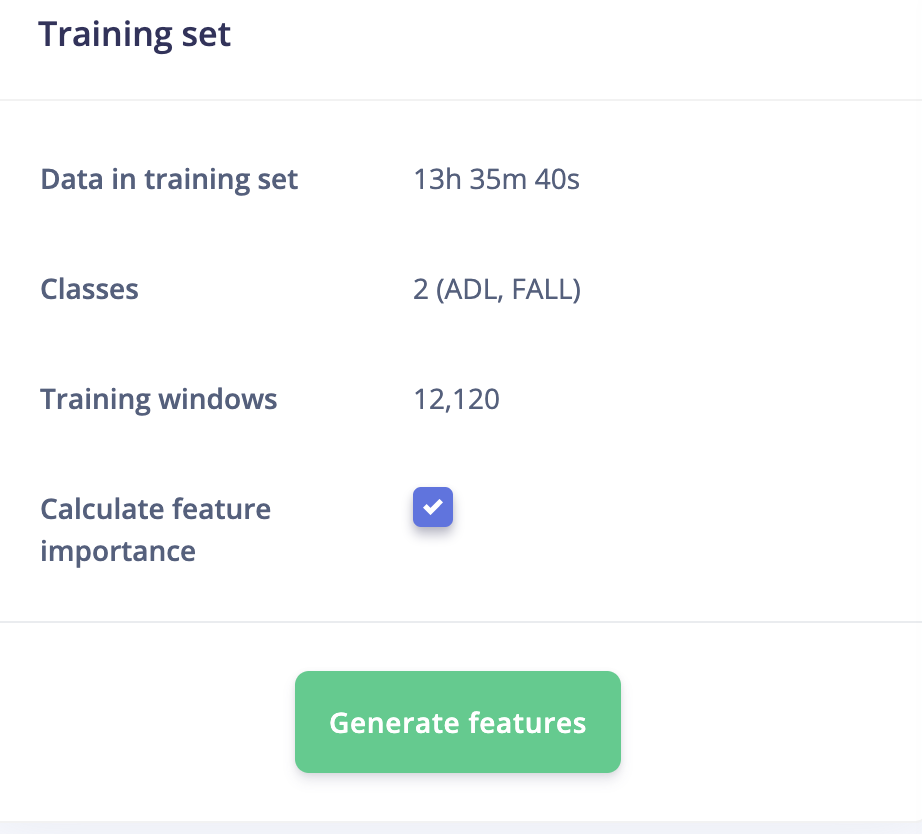Select the Training set heading
The image size is (922, 834).
[135, 34]
